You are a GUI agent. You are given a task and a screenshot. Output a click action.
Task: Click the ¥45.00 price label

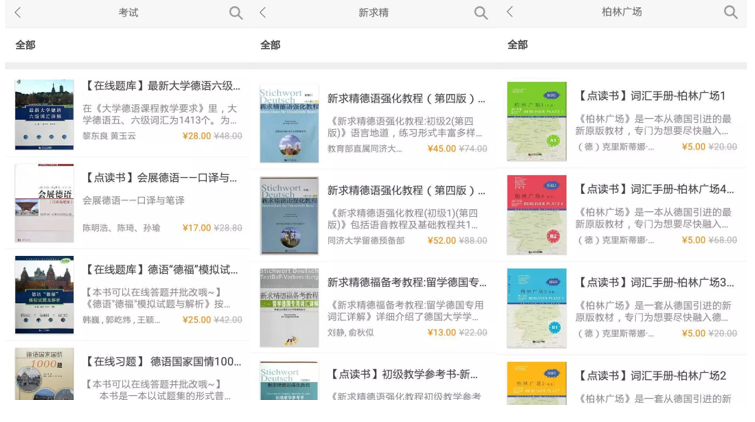tap(442, 149)
